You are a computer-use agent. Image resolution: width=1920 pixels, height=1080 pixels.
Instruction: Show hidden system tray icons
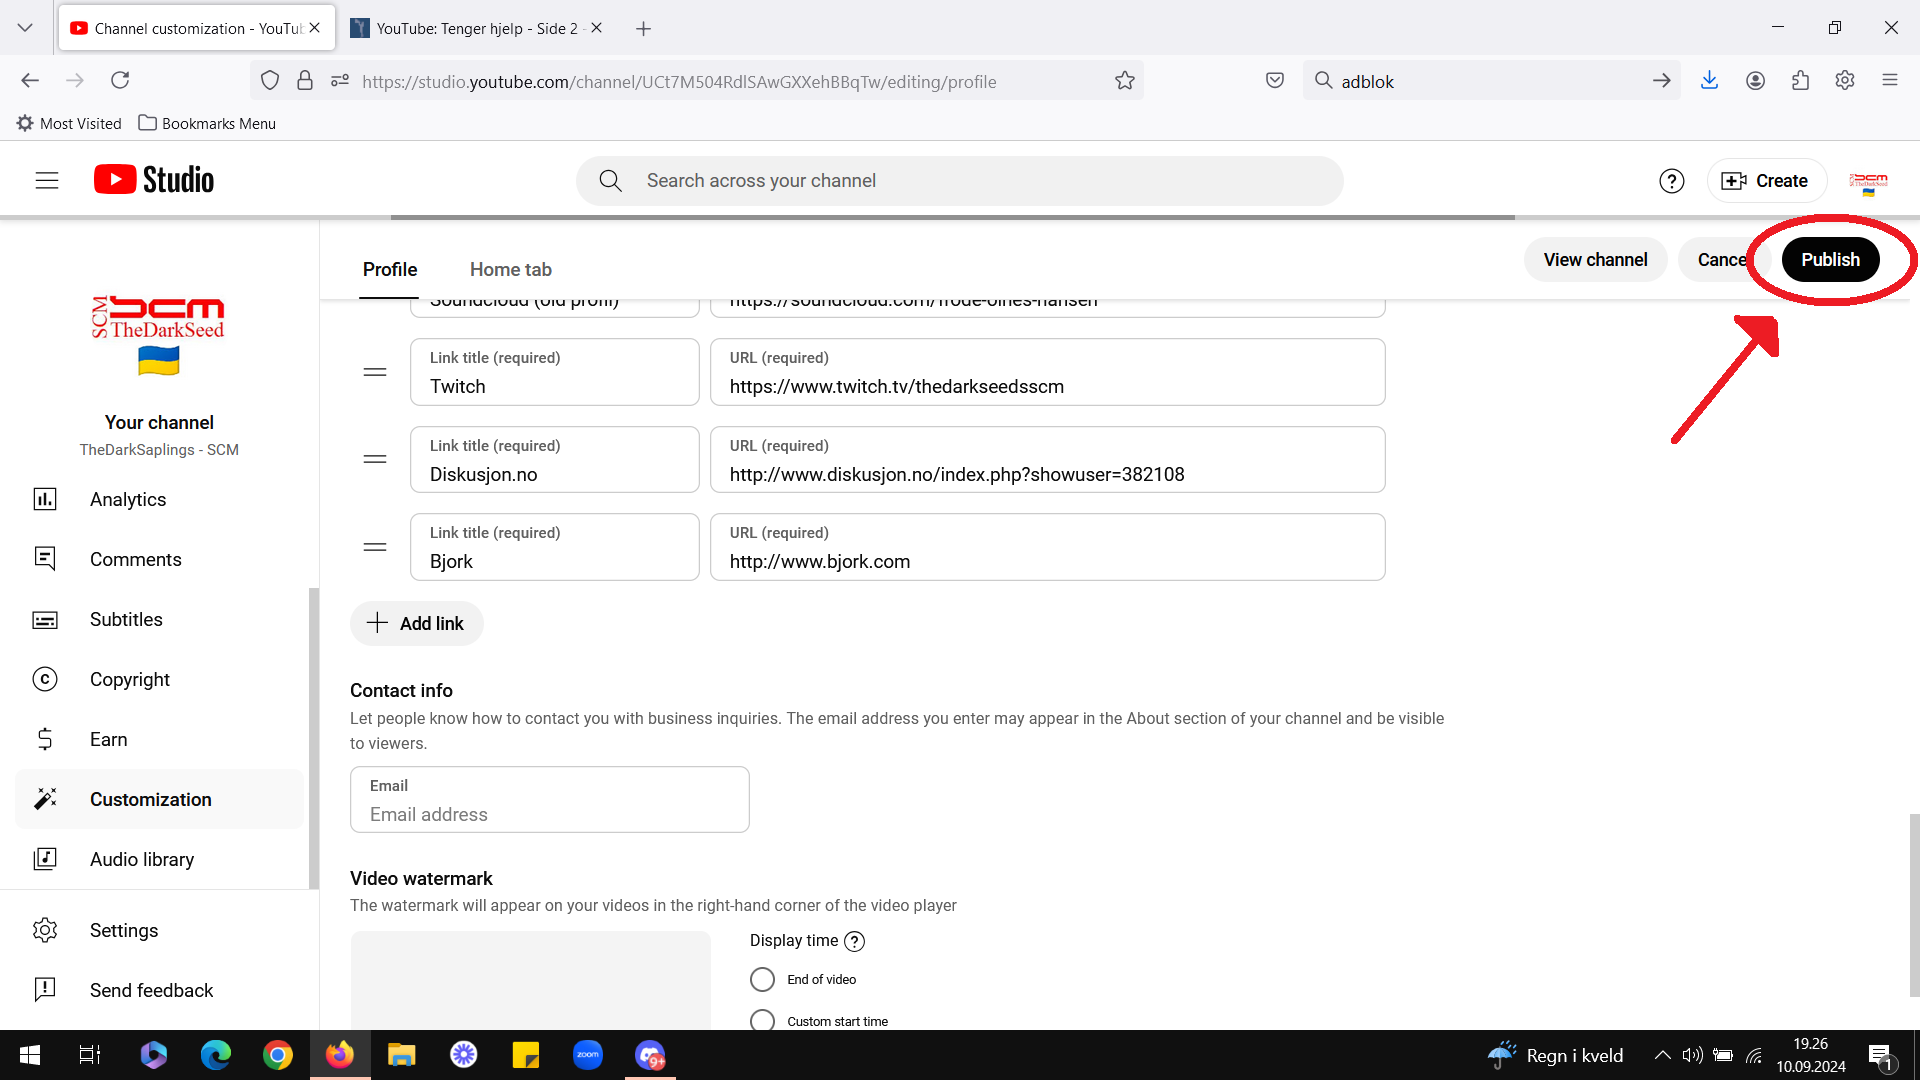(x=1662, y=1055)
